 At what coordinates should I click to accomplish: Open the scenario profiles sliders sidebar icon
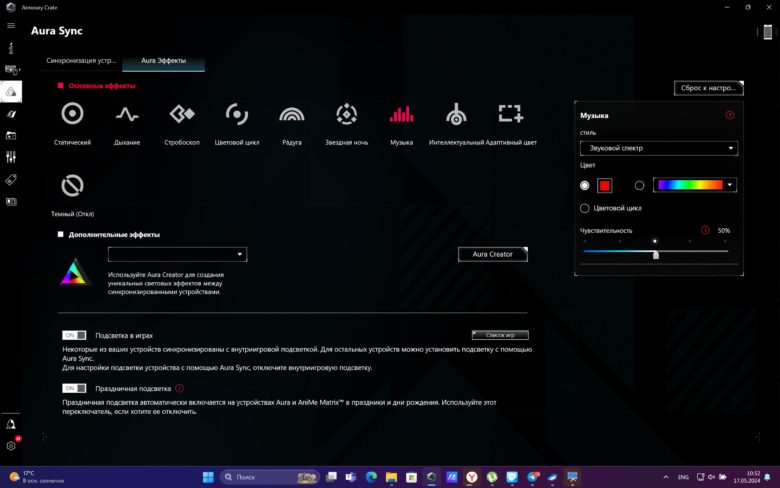[x=11, y=157]
